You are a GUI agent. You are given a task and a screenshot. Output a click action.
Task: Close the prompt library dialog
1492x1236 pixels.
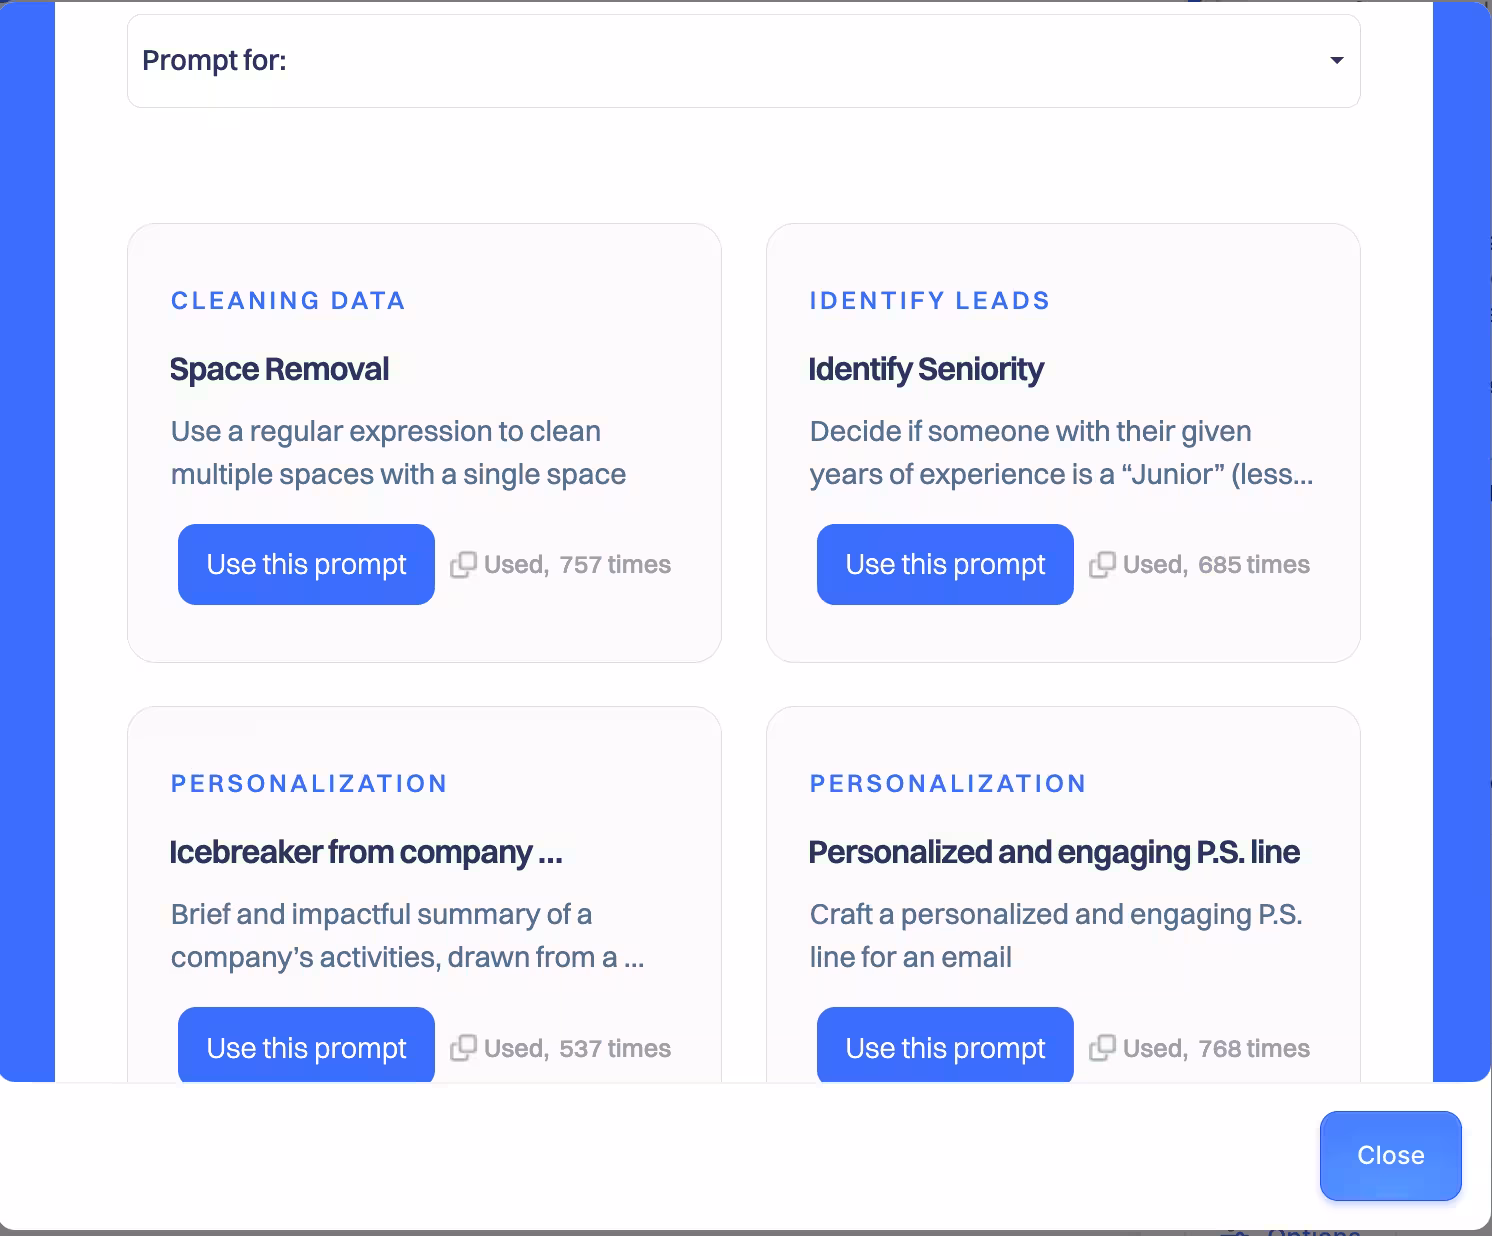1390,1155
